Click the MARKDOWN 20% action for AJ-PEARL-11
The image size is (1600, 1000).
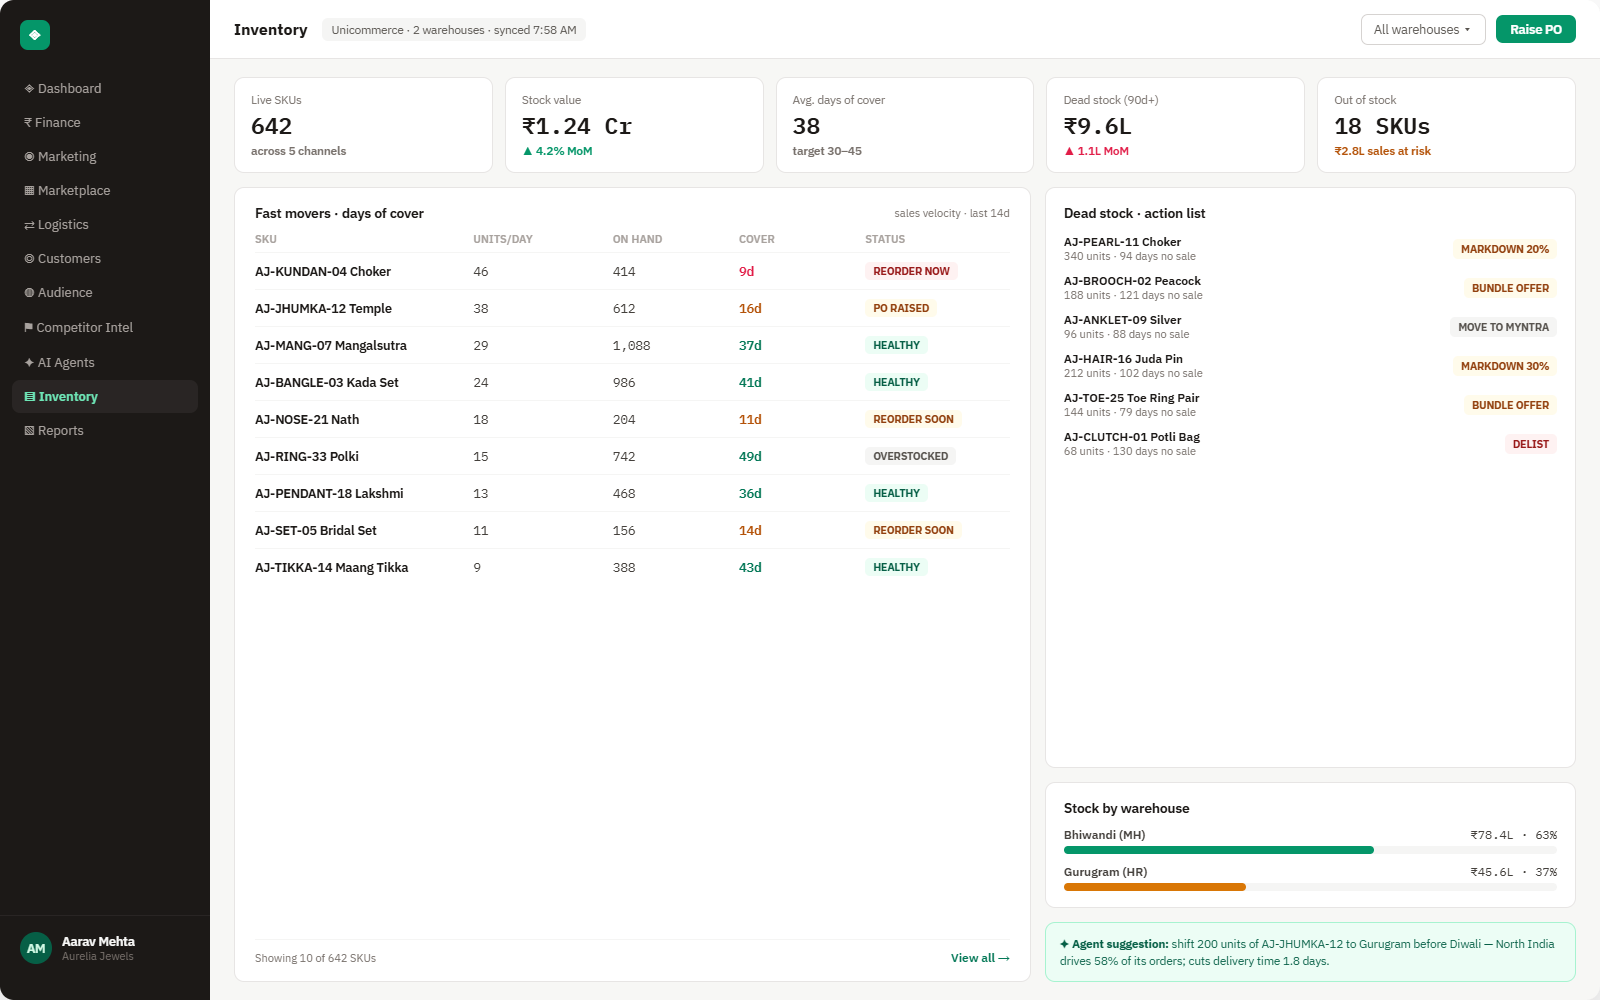1504,249
